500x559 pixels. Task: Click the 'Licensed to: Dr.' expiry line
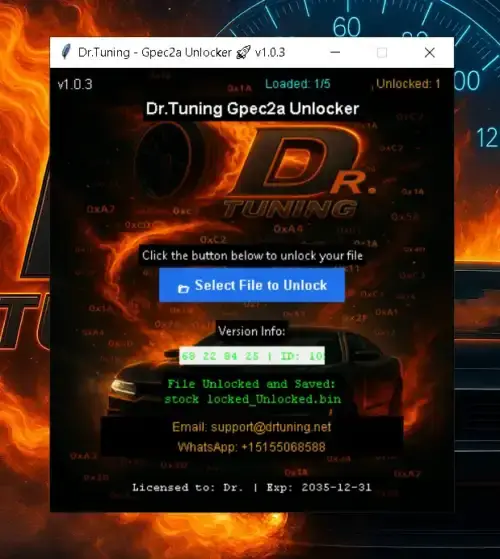coord(252,487)
